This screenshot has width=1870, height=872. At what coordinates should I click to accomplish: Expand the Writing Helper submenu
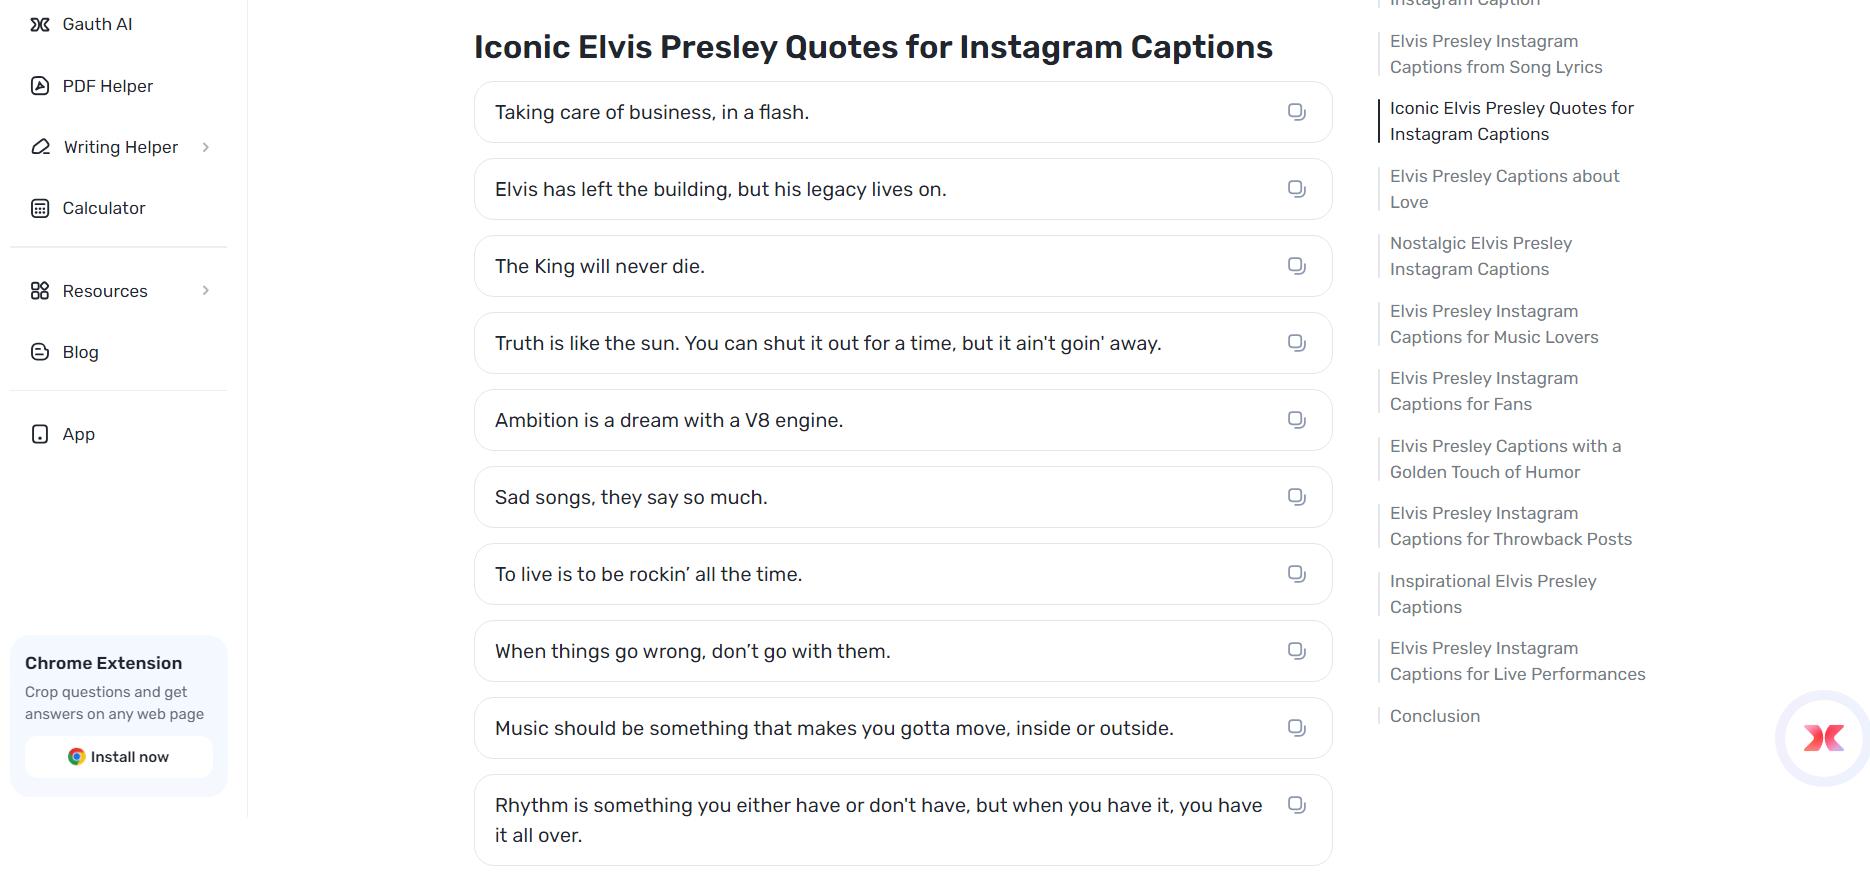point(207,146)
